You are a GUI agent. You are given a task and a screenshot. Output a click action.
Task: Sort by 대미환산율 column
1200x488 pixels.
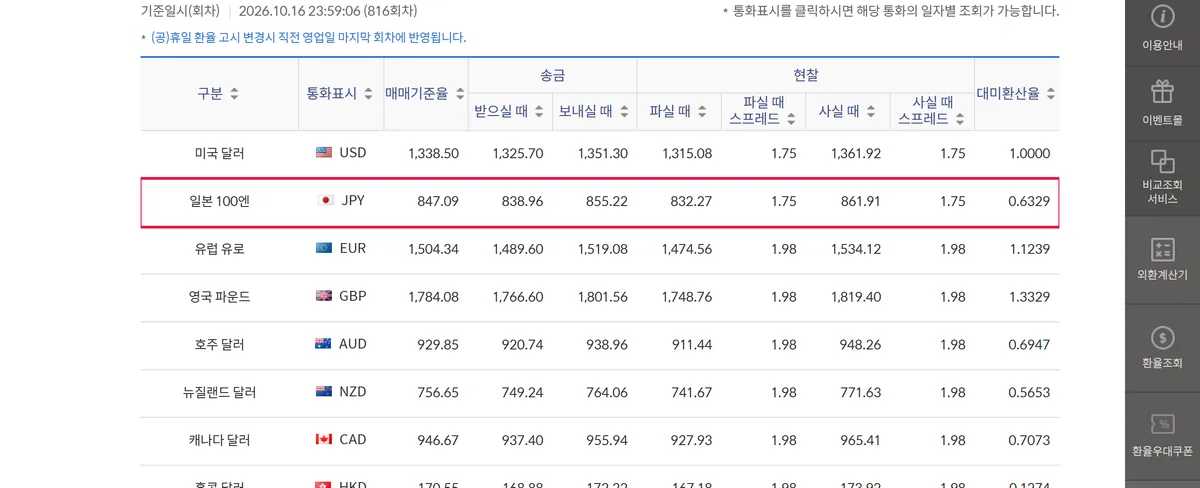[x=1051, y=94]
